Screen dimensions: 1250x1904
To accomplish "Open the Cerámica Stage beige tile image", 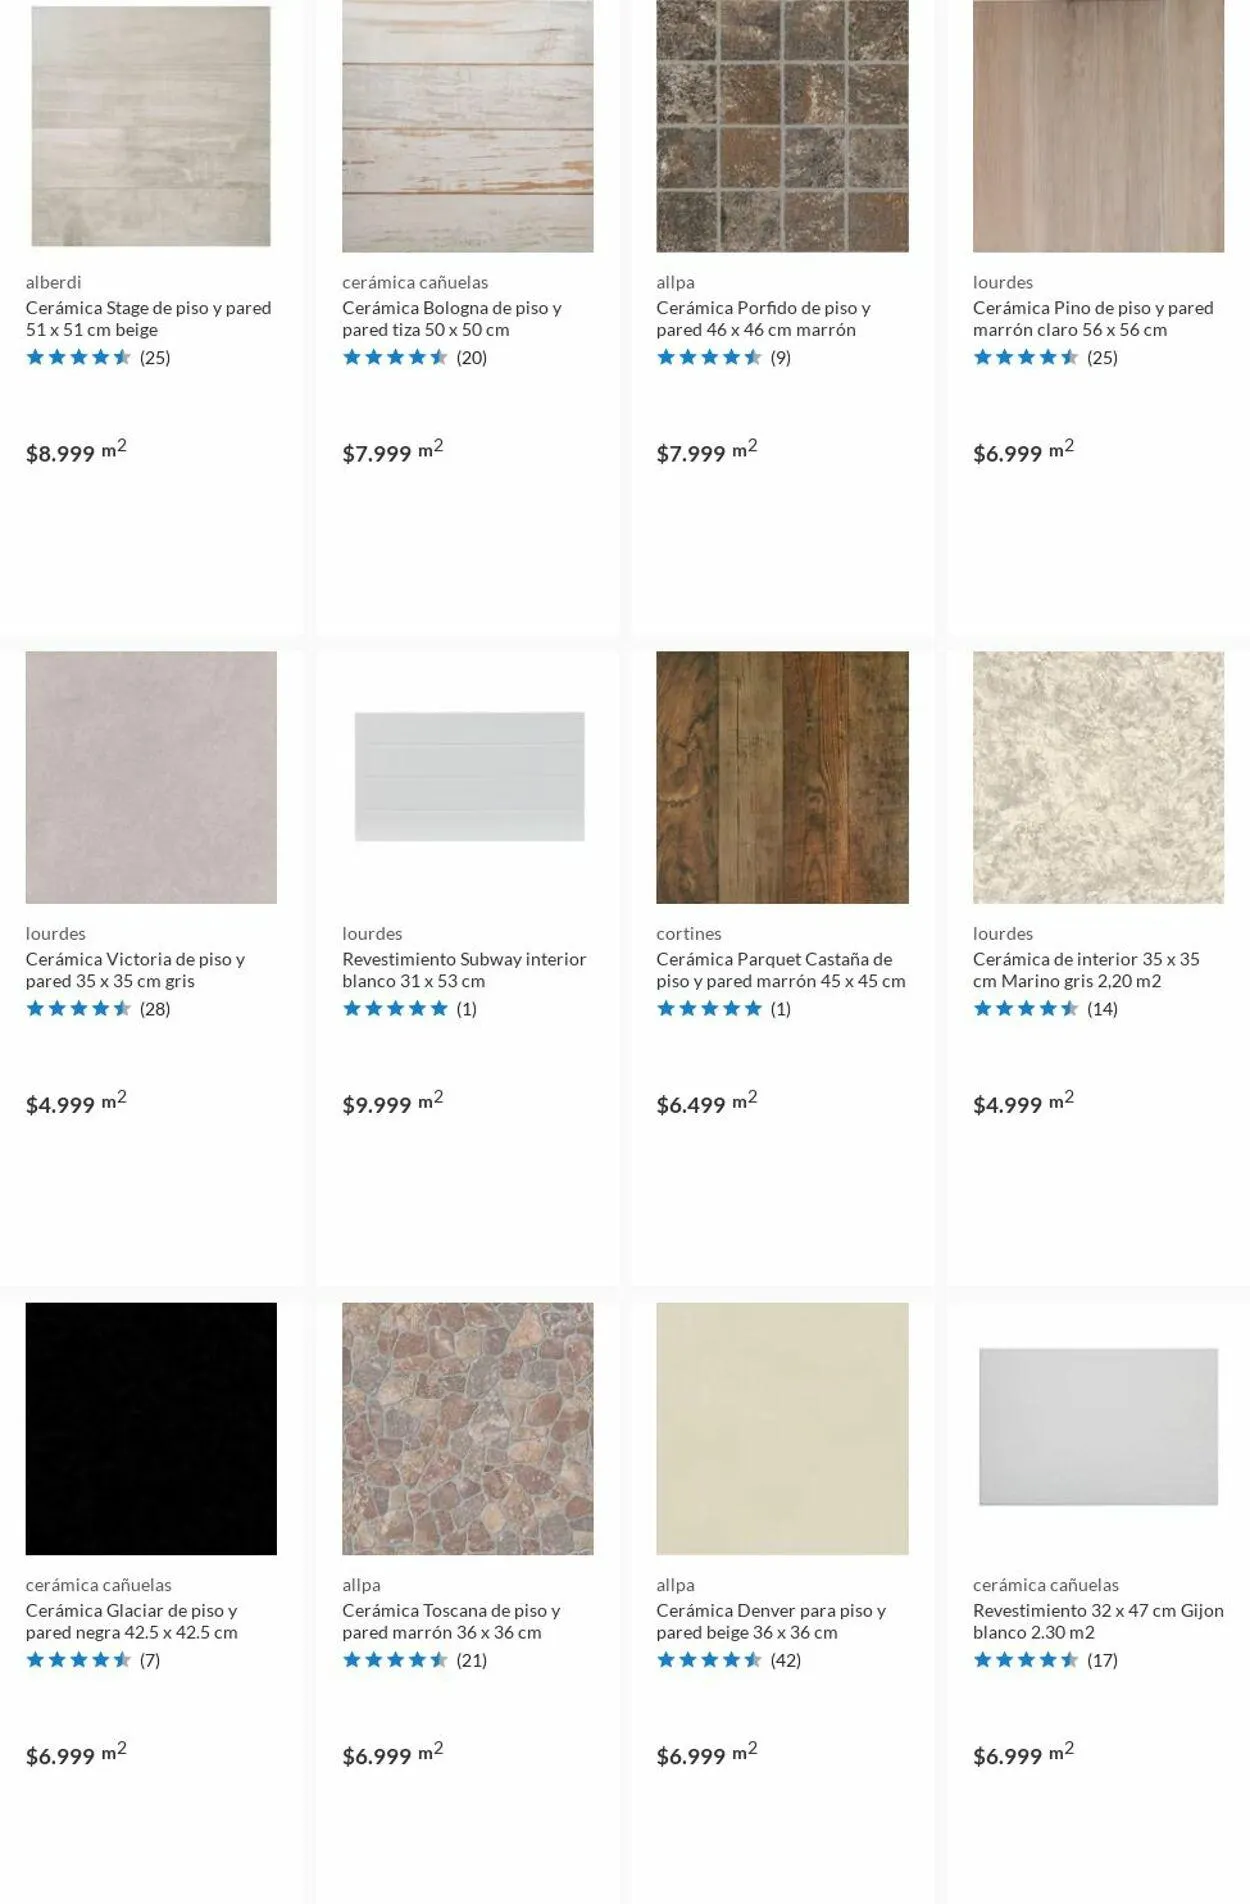I will click(x=151, y=126).
